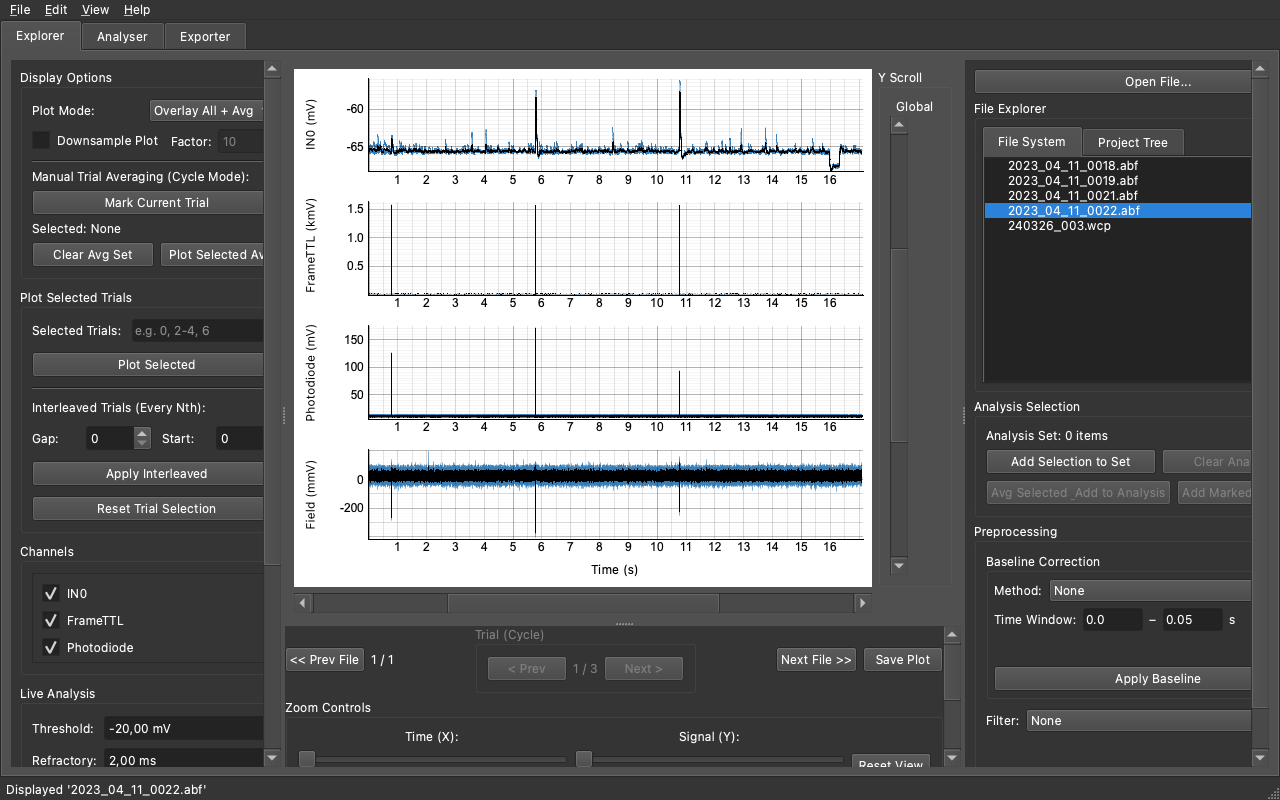Click the Mark Current Trial button

tap(149, 203)
